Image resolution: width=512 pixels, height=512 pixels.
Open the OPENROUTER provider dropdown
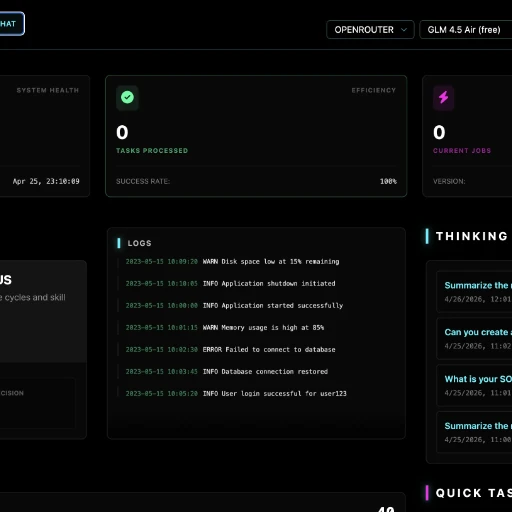370,30
